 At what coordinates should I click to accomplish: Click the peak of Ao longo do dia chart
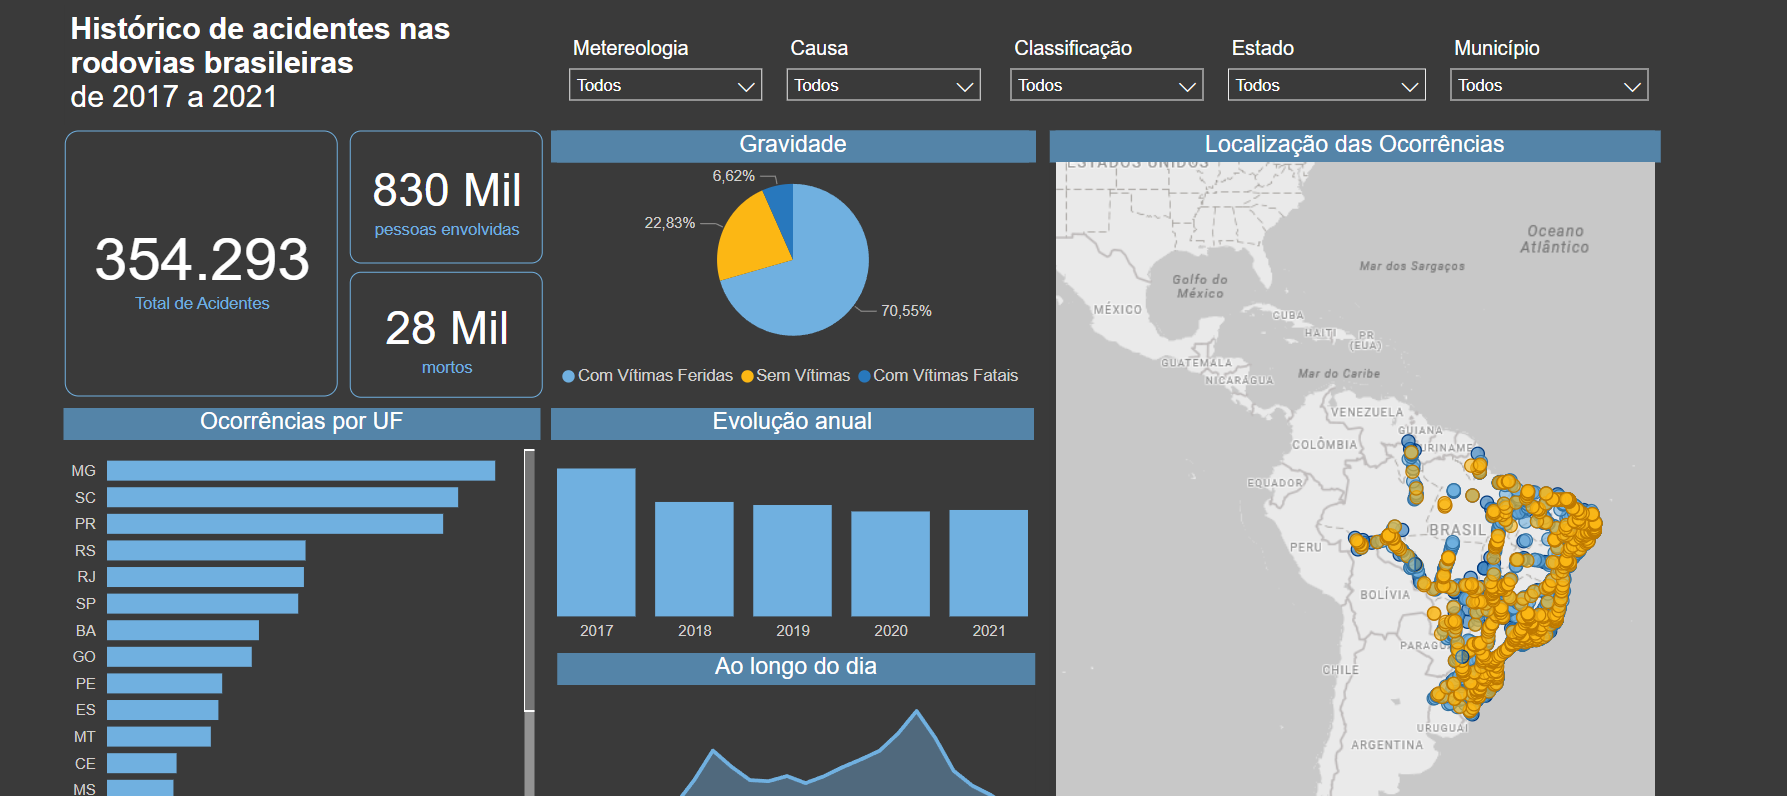(916, 712)
